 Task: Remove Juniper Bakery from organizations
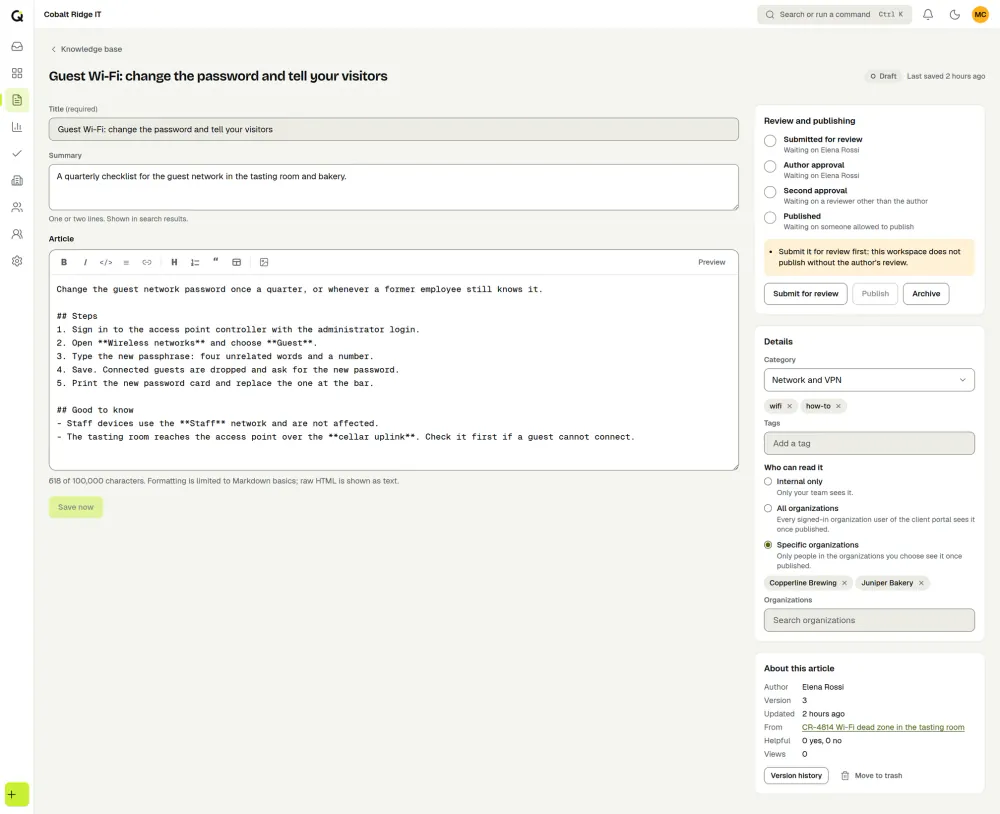[921, 583]
